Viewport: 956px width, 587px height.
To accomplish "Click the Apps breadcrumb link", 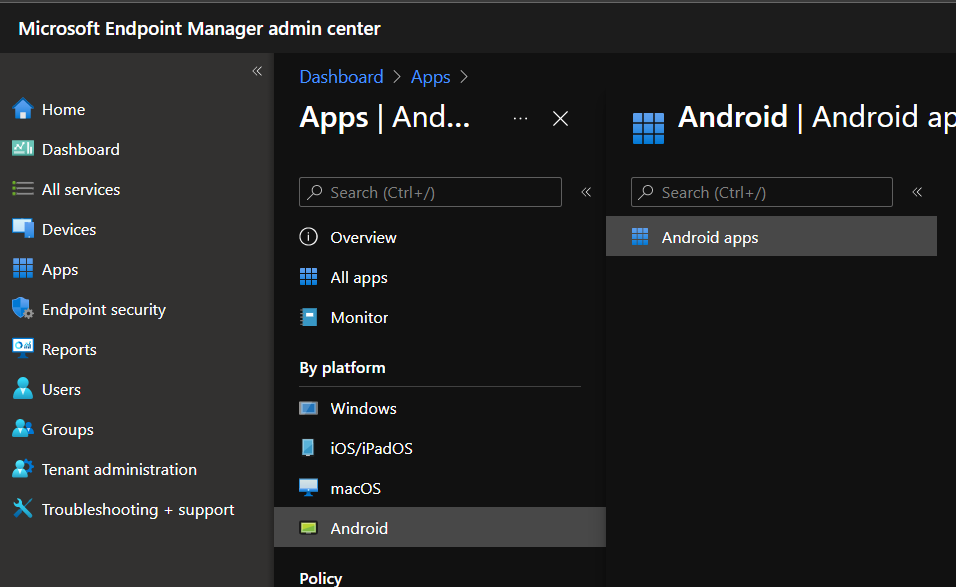I will click(430, 77).
